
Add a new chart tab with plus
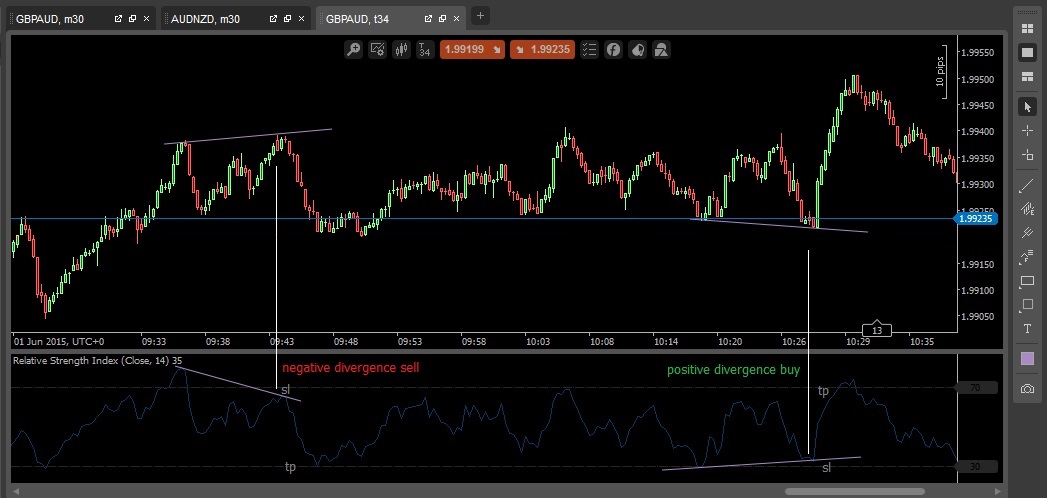pos(480,15)
